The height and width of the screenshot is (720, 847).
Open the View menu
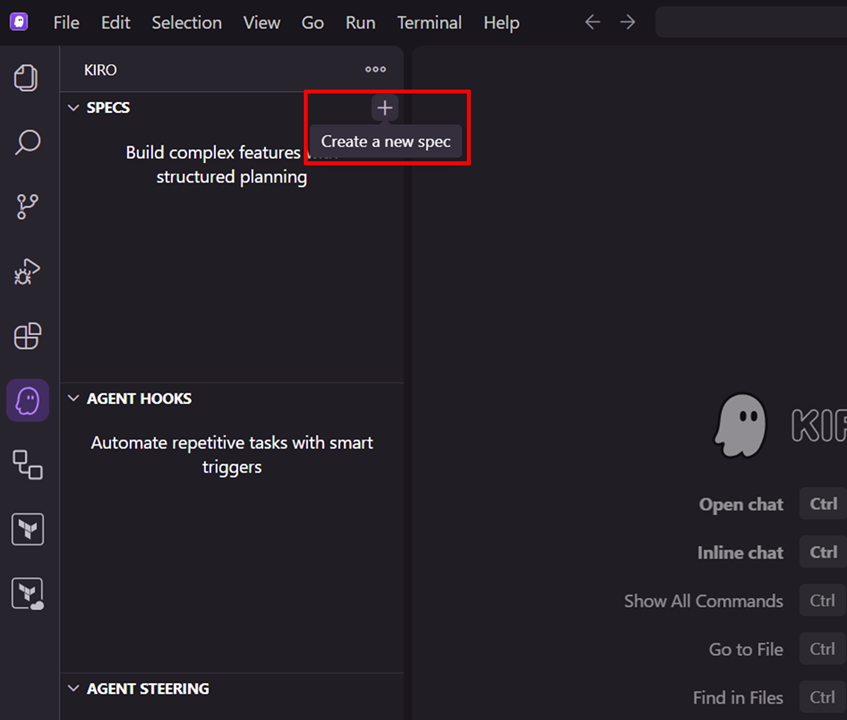click(261, 23)
